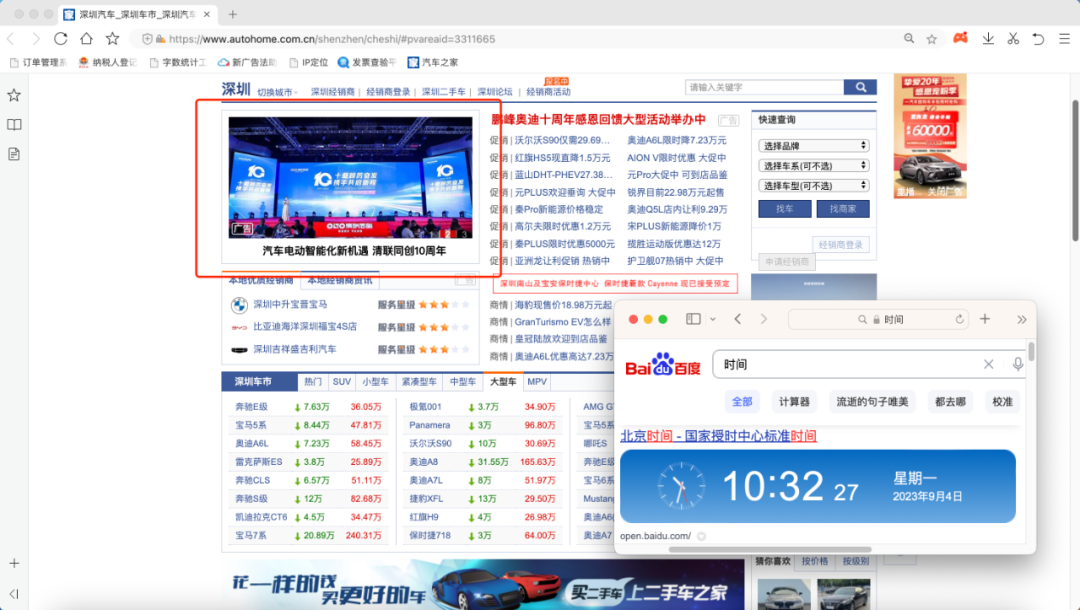Click the Panamera model entry
This screenshot has width=1080, height=610.
click(429, 425)
